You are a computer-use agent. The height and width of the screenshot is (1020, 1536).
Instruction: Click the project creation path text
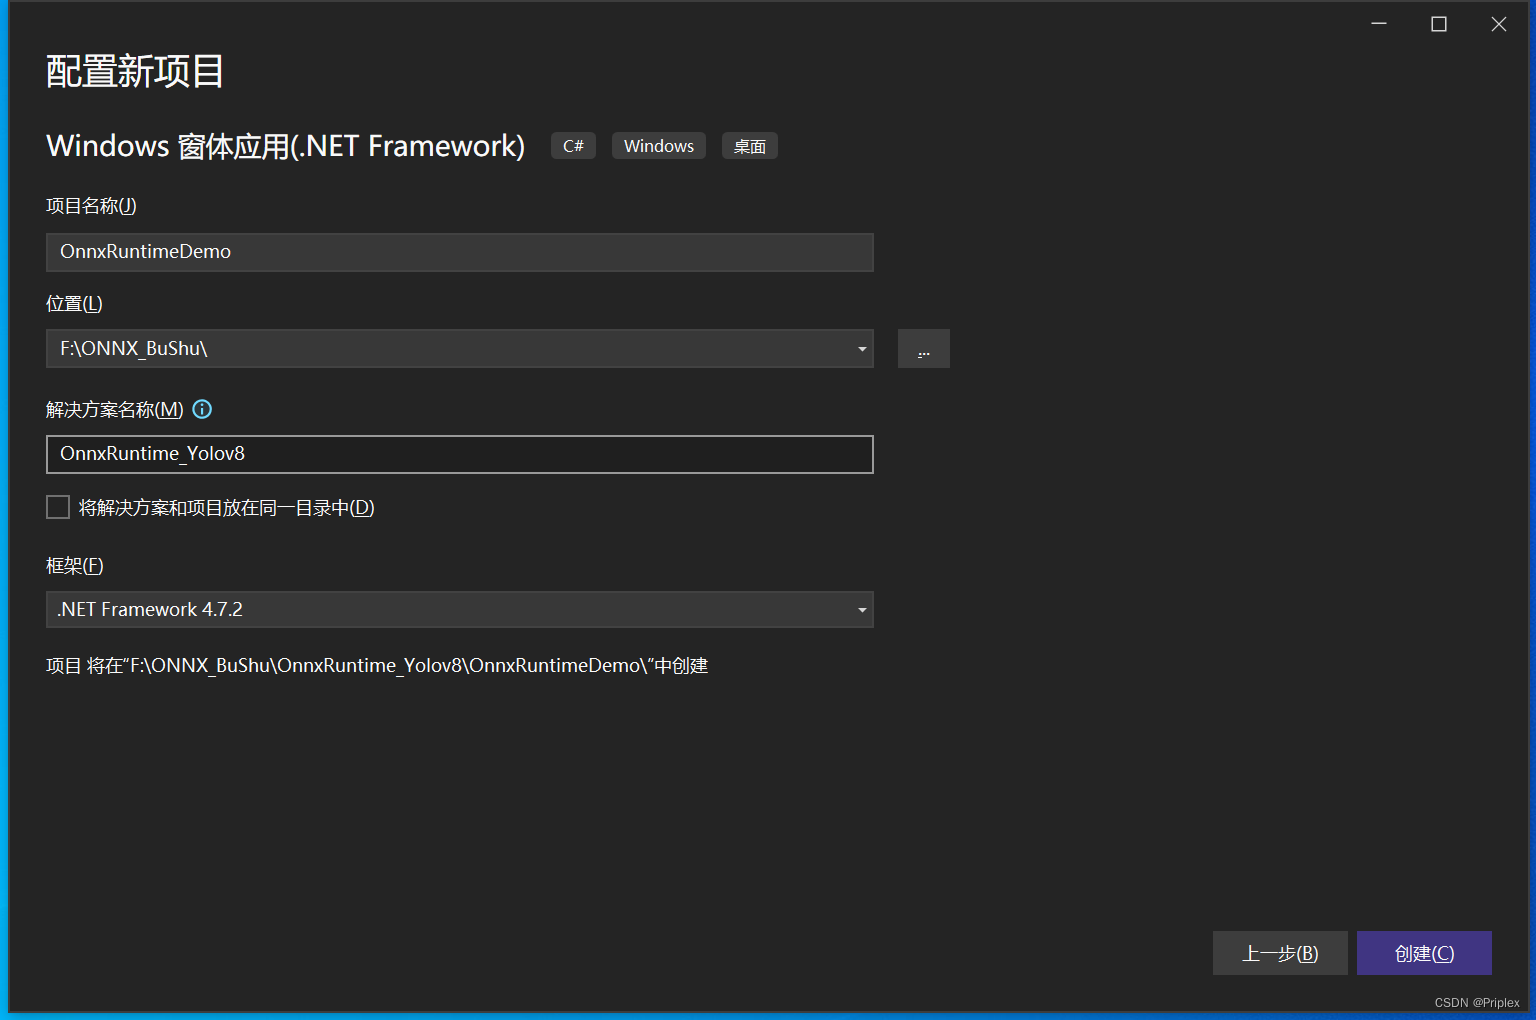(377, 666)
